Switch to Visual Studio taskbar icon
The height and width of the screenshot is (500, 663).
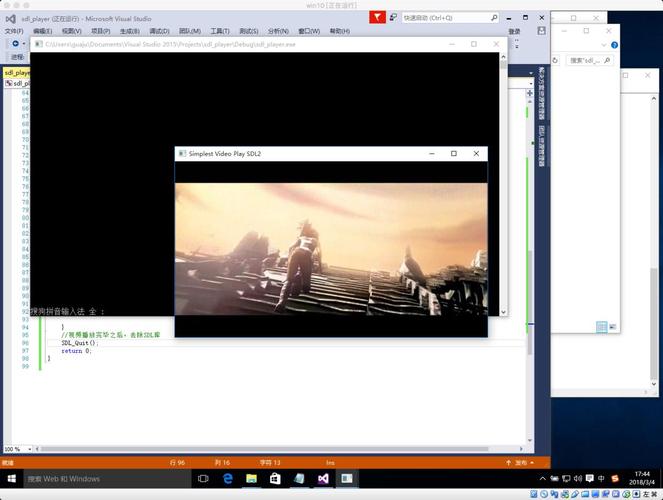click(x=323, y=478)
